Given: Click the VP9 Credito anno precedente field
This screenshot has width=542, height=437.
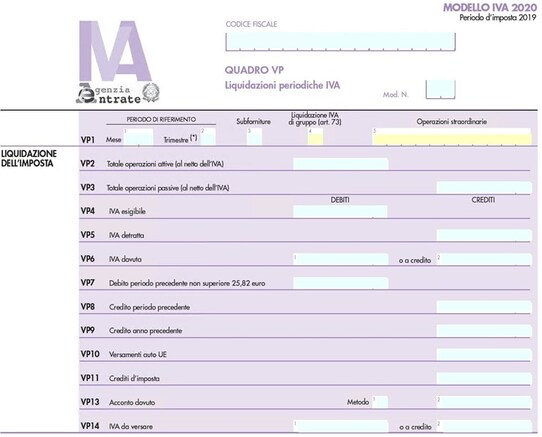Looking at the screenshot, I should click(484, 331).
